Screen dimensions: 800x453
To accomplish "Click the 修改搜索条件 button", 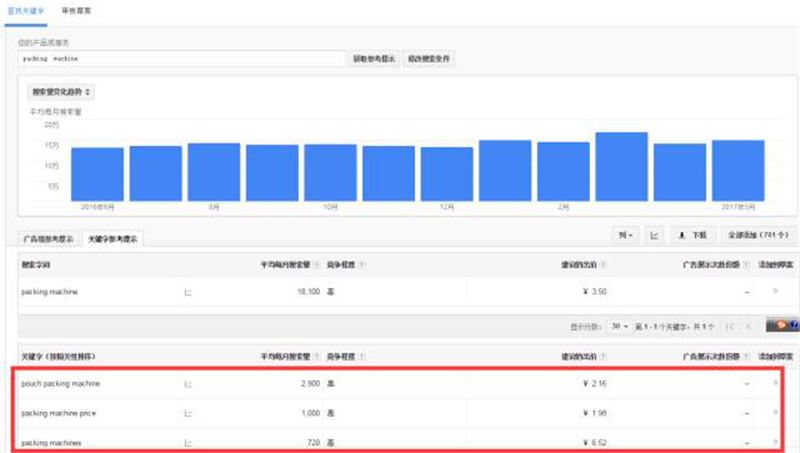I will pos(428,59).
